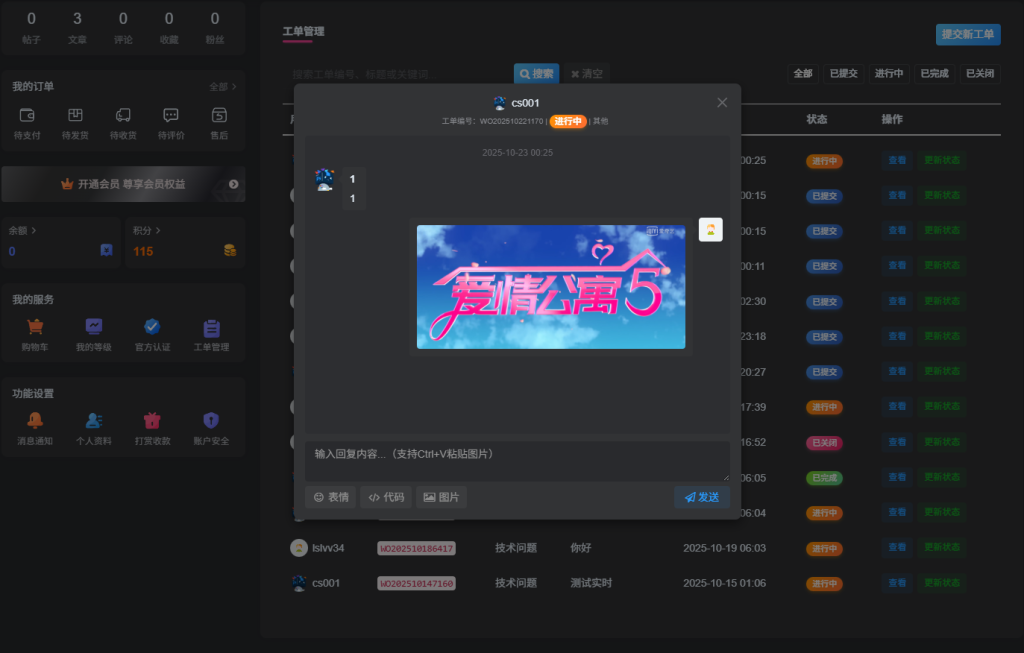This screenshot has width=1024, height=653.
Task: Click the 你好 ticket title
Action: pos(581,548)
